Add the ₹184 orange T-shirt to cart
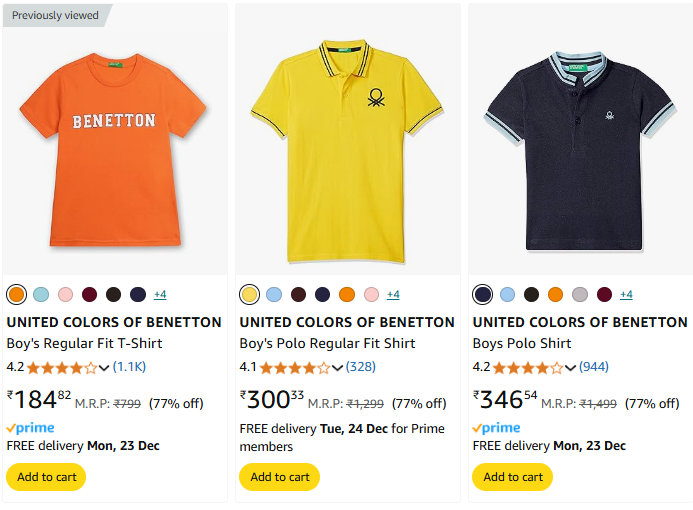 [46, 477]
